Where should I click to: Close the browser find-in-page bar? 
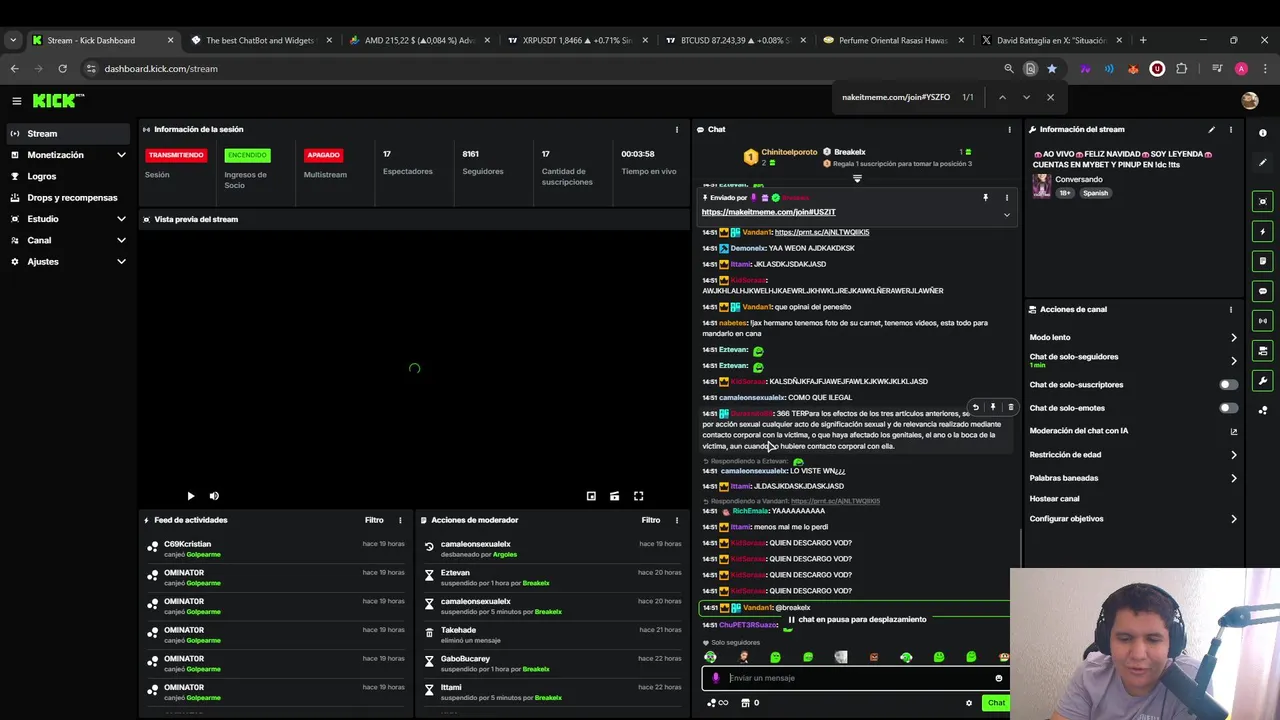pos(1050,97)
